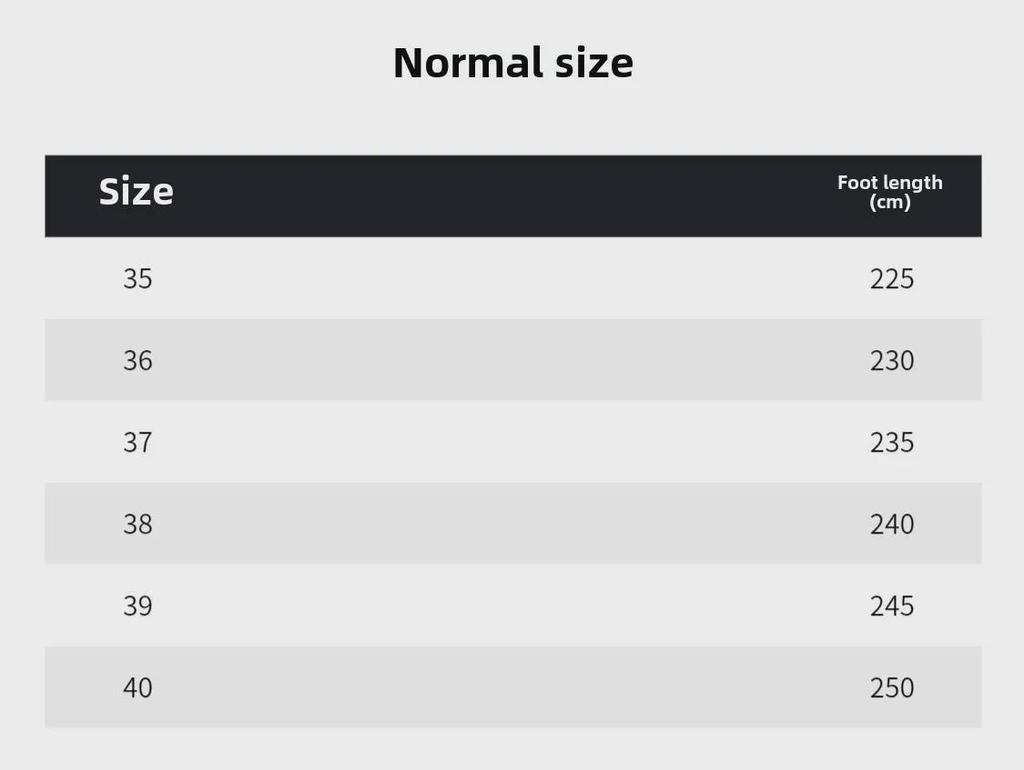Click the '(cm)' unit label in header

890,202
